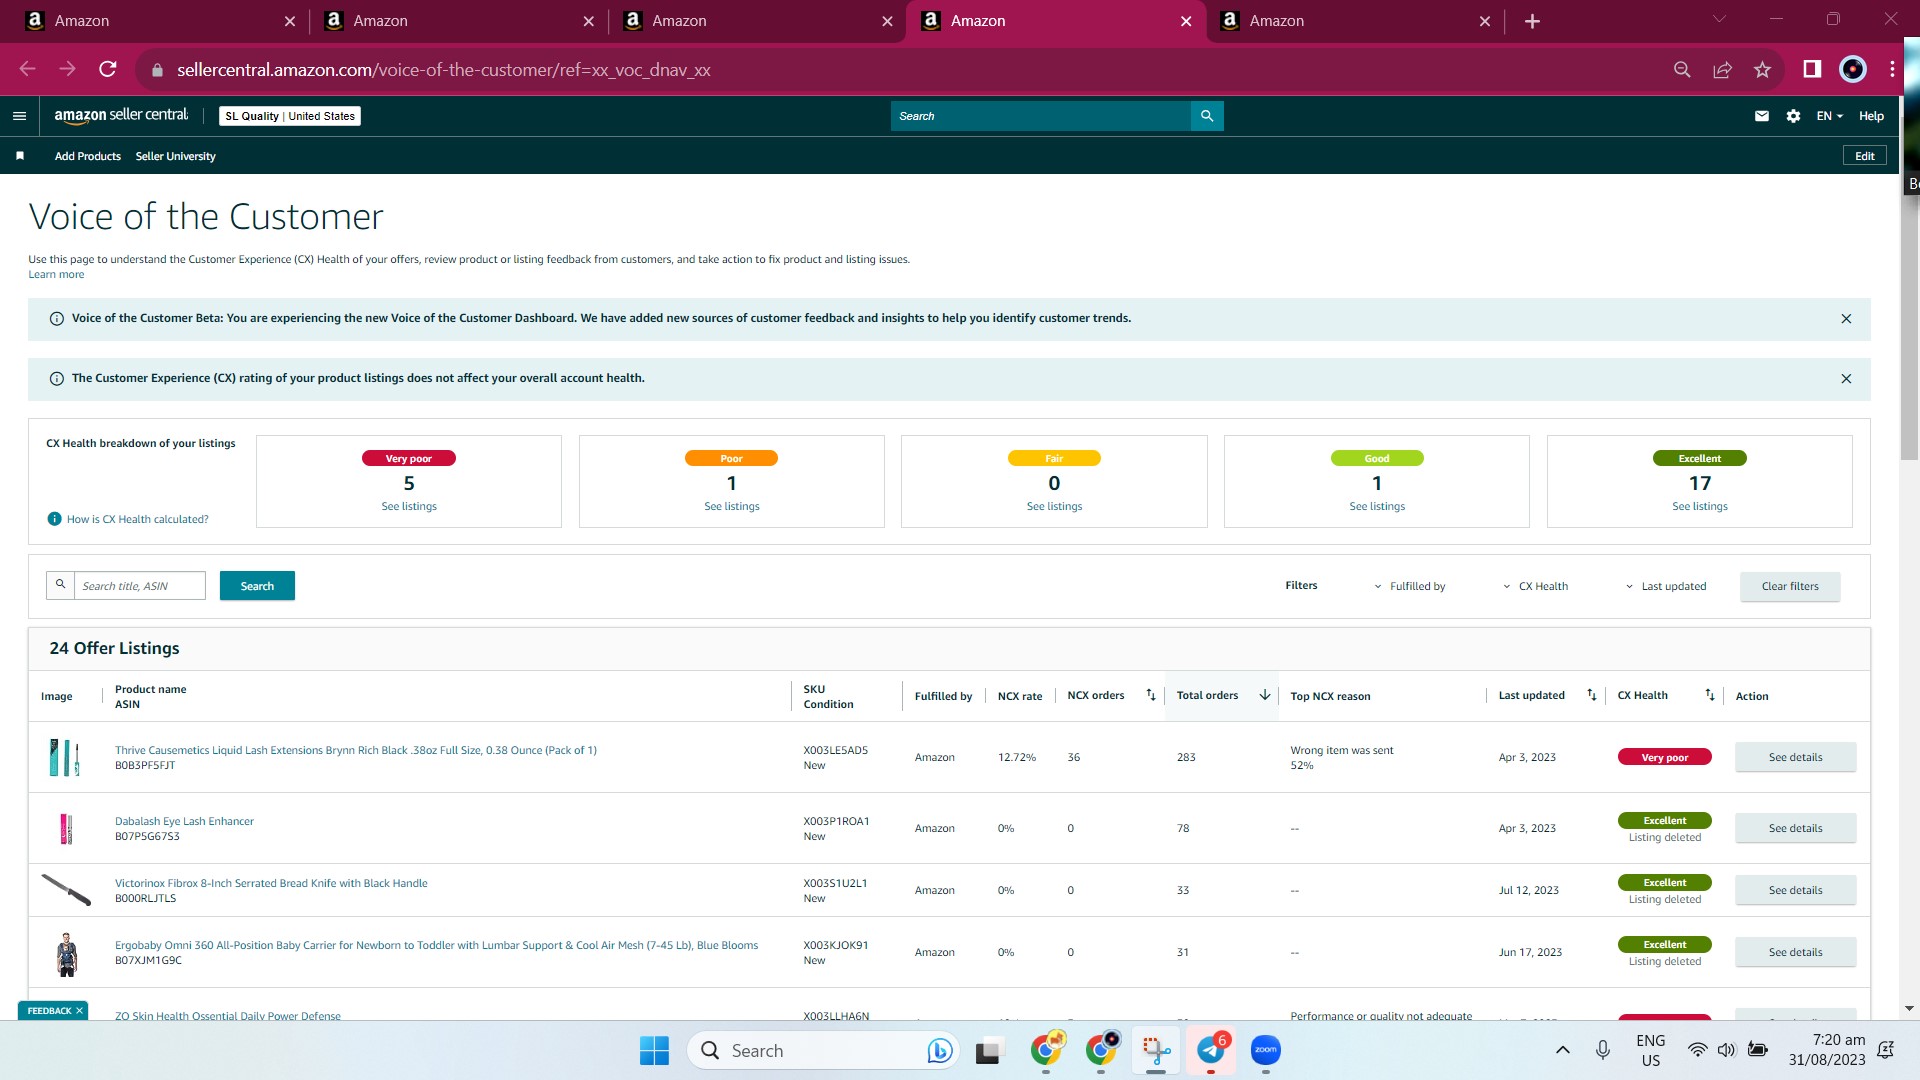Click the teal Search button

click(x=257, y=586)
